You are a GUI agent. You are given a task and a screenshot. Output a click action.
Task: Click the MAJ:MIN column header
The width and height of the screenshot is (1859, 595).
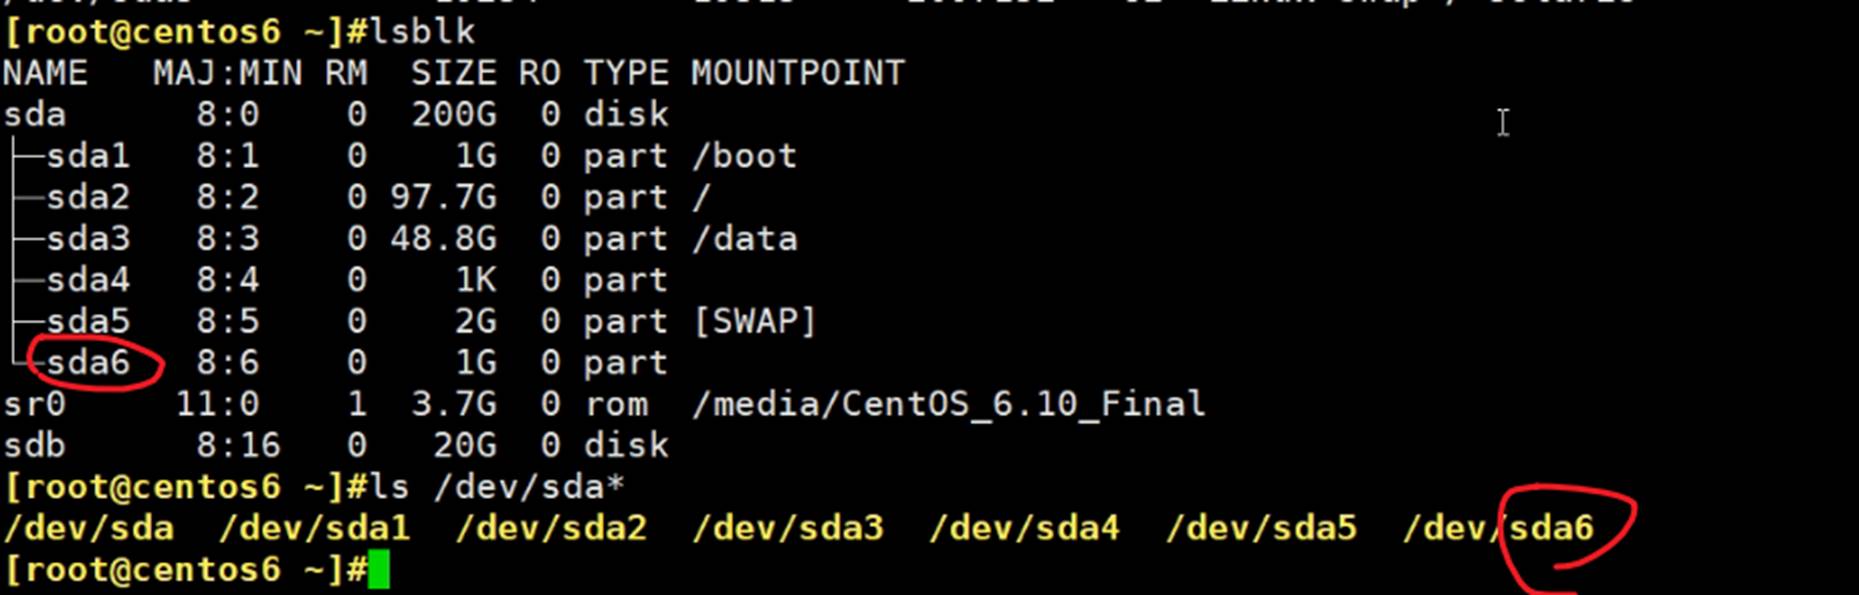[227, 73]
